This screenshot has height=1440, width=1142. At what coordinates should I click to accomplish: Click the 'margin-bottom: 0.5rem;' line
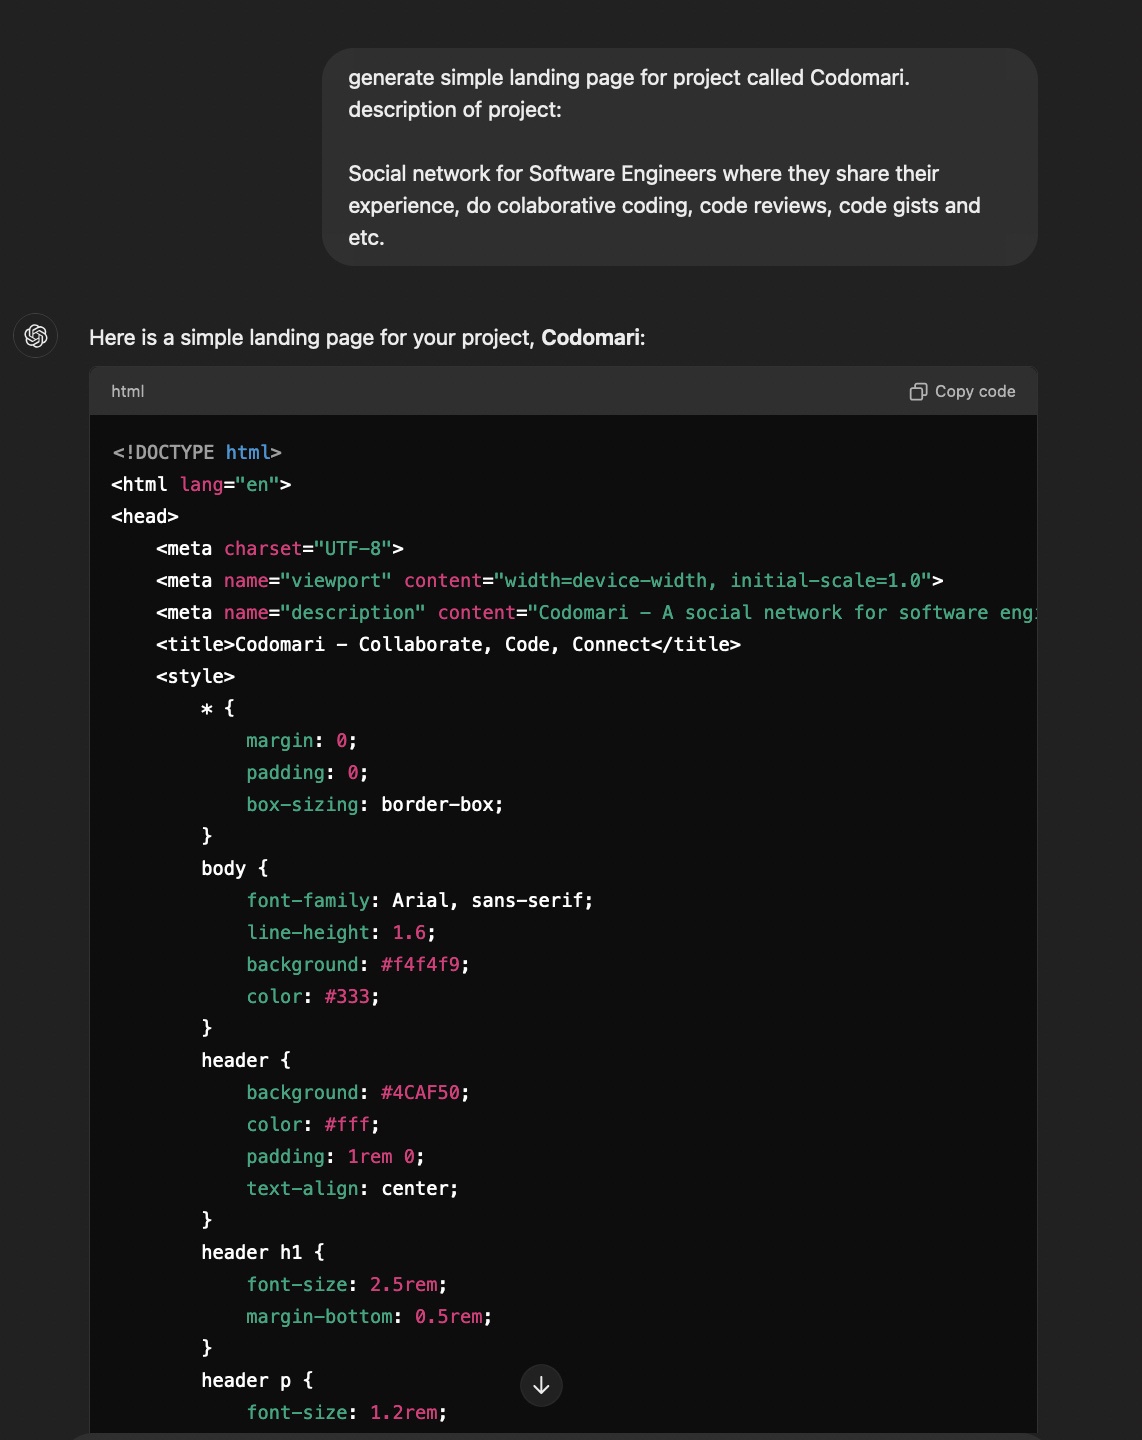point(370,1316)
